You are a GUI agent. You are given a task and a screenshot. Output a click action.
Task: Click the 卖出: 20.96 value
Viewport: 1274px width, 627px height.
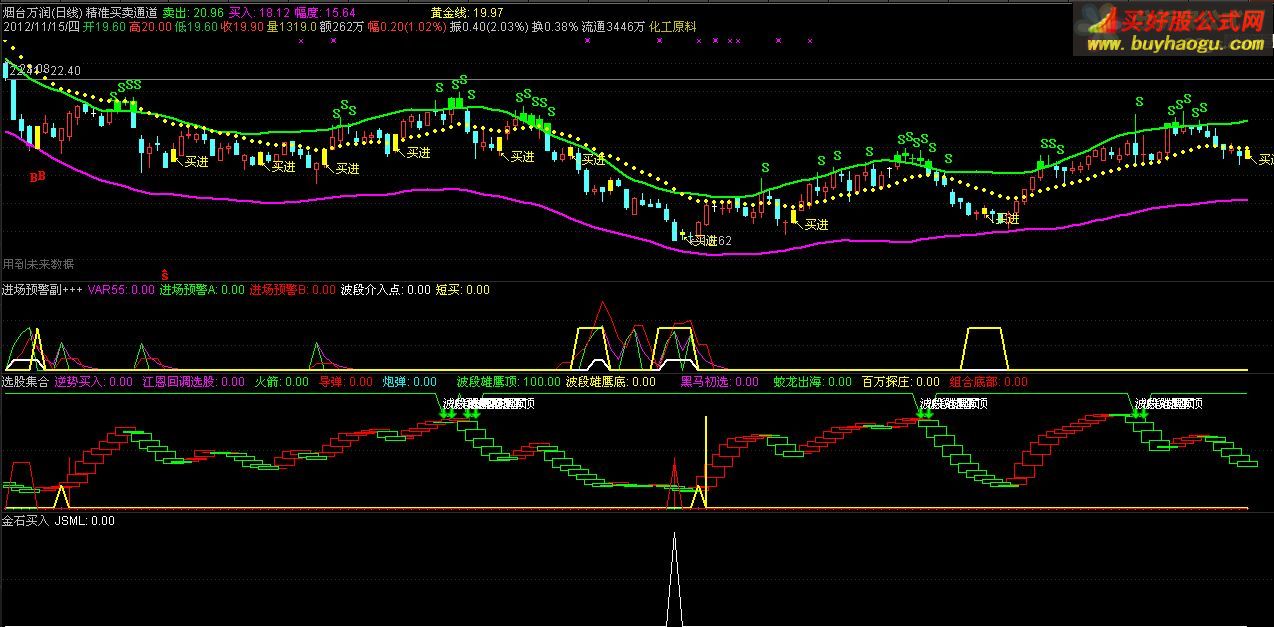(x=192, y=13)
